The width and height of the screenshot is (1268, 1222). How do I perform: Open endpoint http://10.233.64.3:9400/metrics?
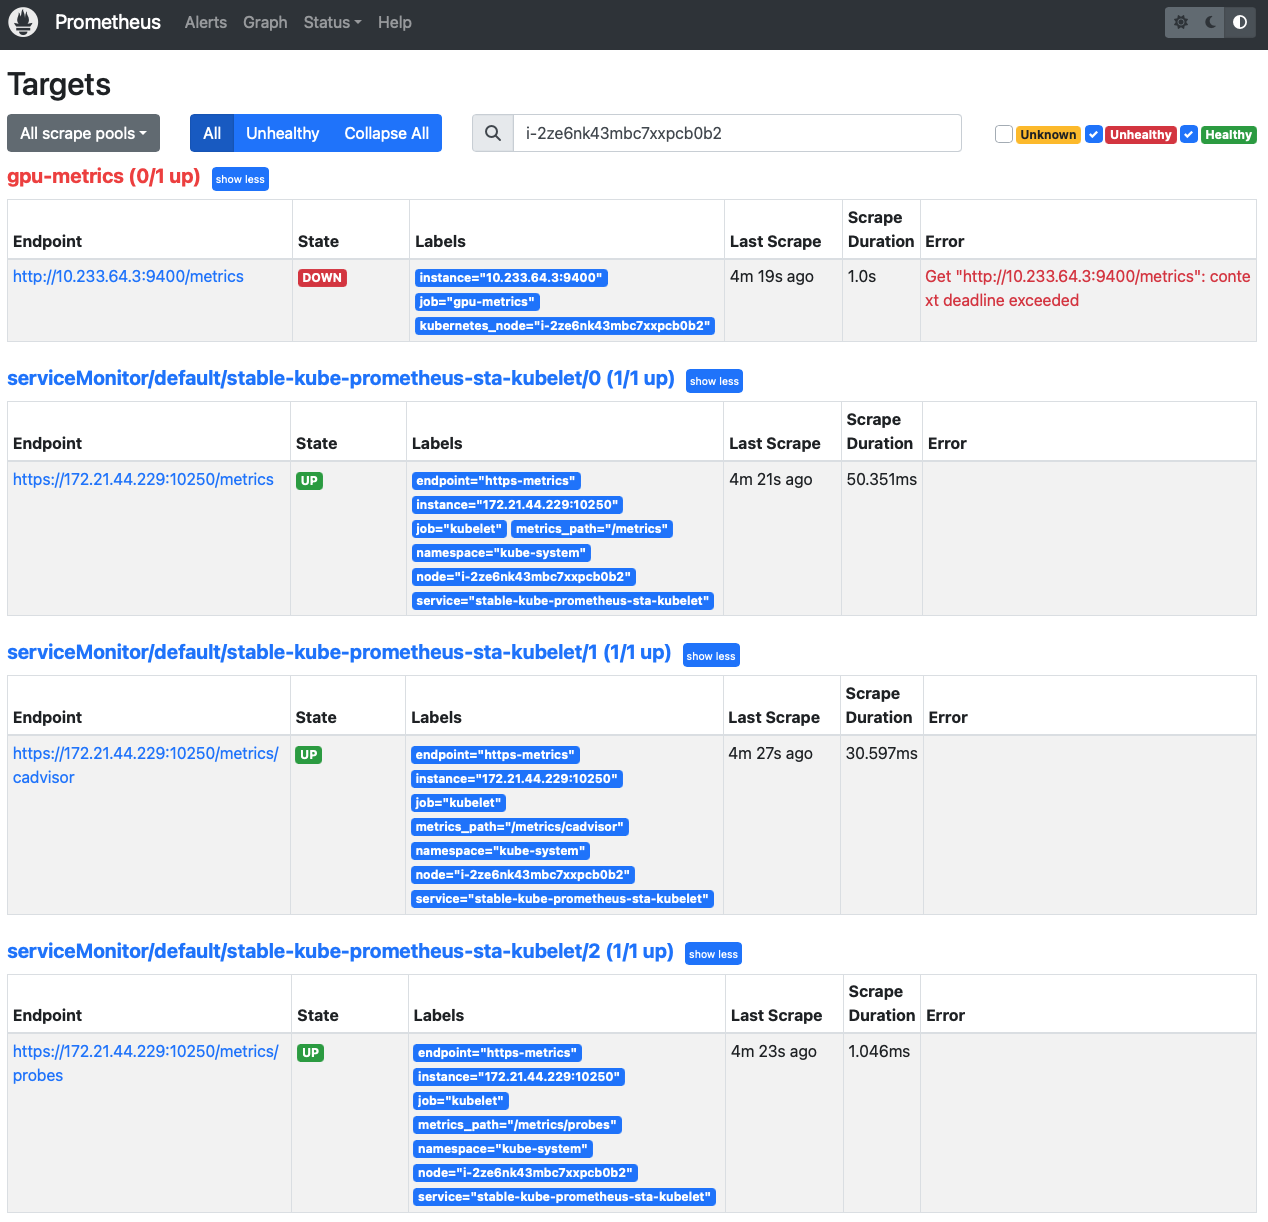pos(128,276)
